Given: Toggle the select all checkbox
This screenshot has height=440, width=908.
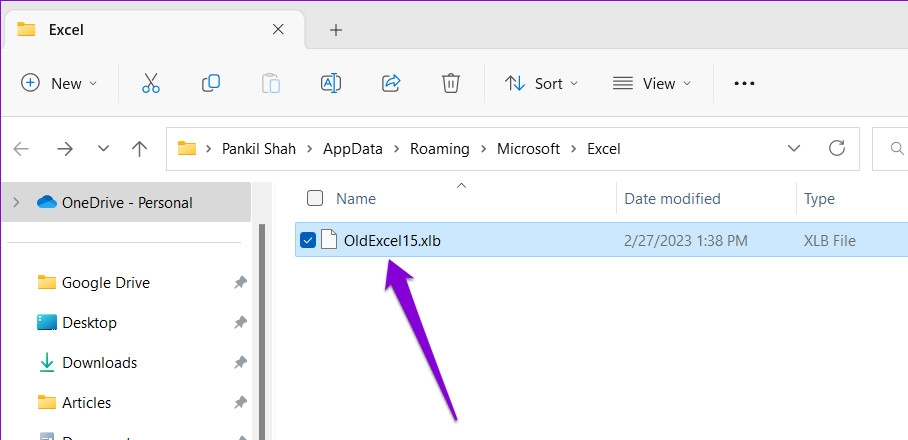Looking at the screenshot, I should coord(314,199).
